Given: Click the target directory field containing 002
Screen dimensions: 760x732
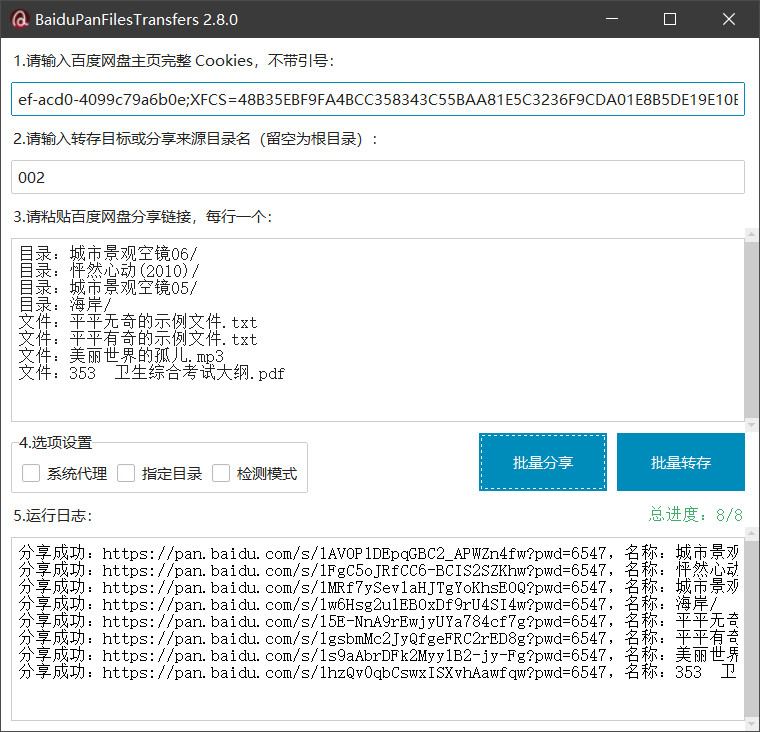Looking at the screenshot, I should point(378,177).
